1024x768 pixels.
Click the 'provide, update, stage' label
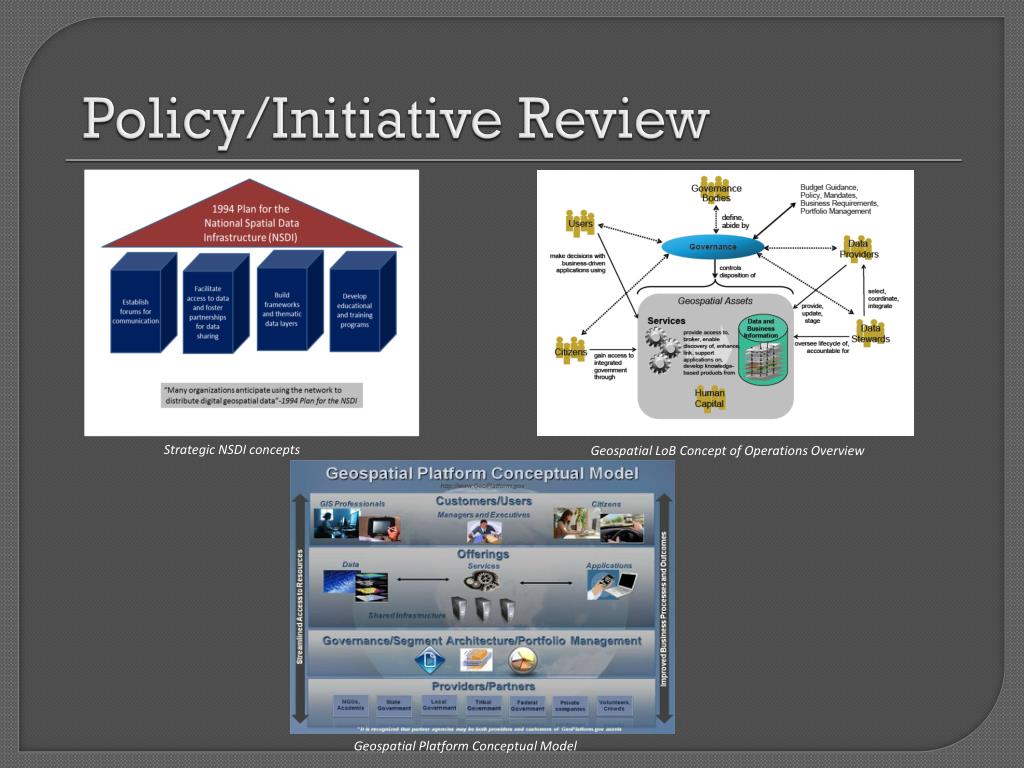click(812, 313)
